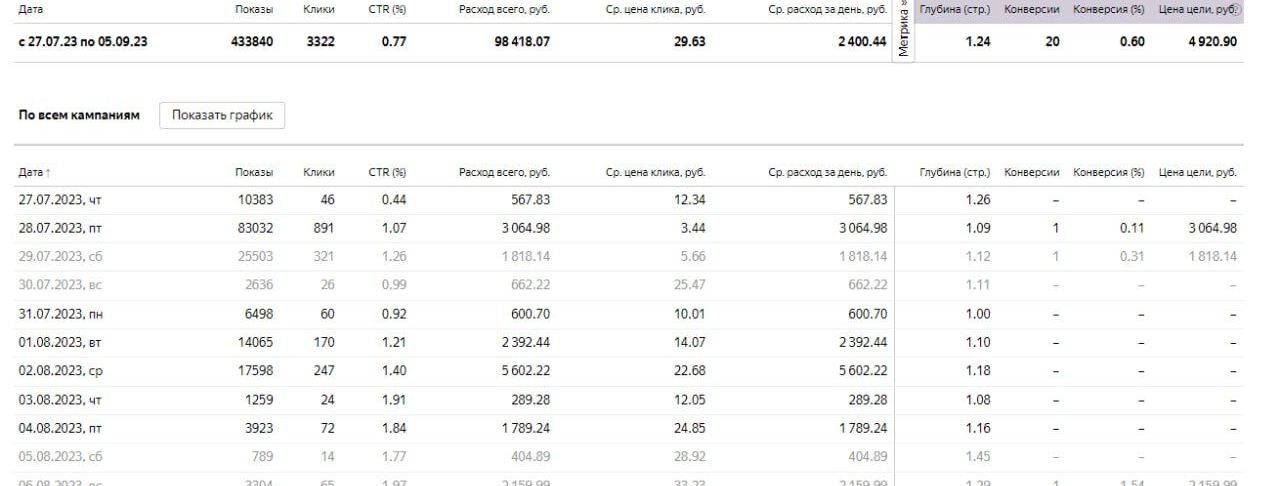Select the По всем кампаниям heading
The image size is (1280, 486).
[x=79, y=115]
